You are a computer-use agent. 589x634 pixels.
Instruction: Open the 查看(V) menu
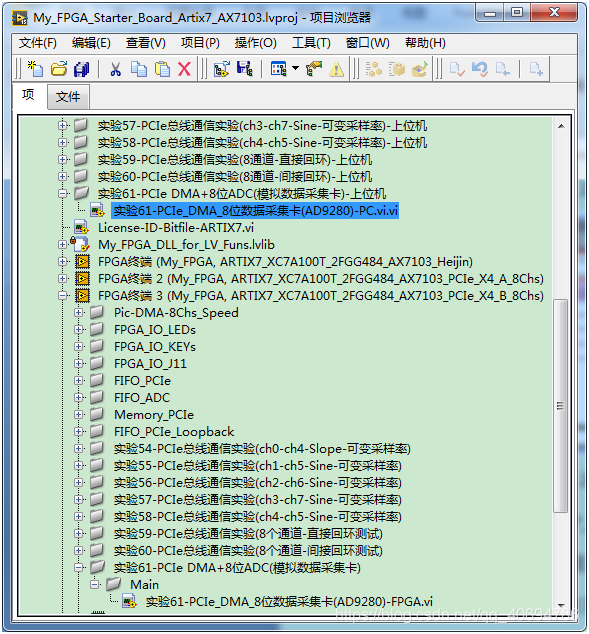tap(146, 43)
